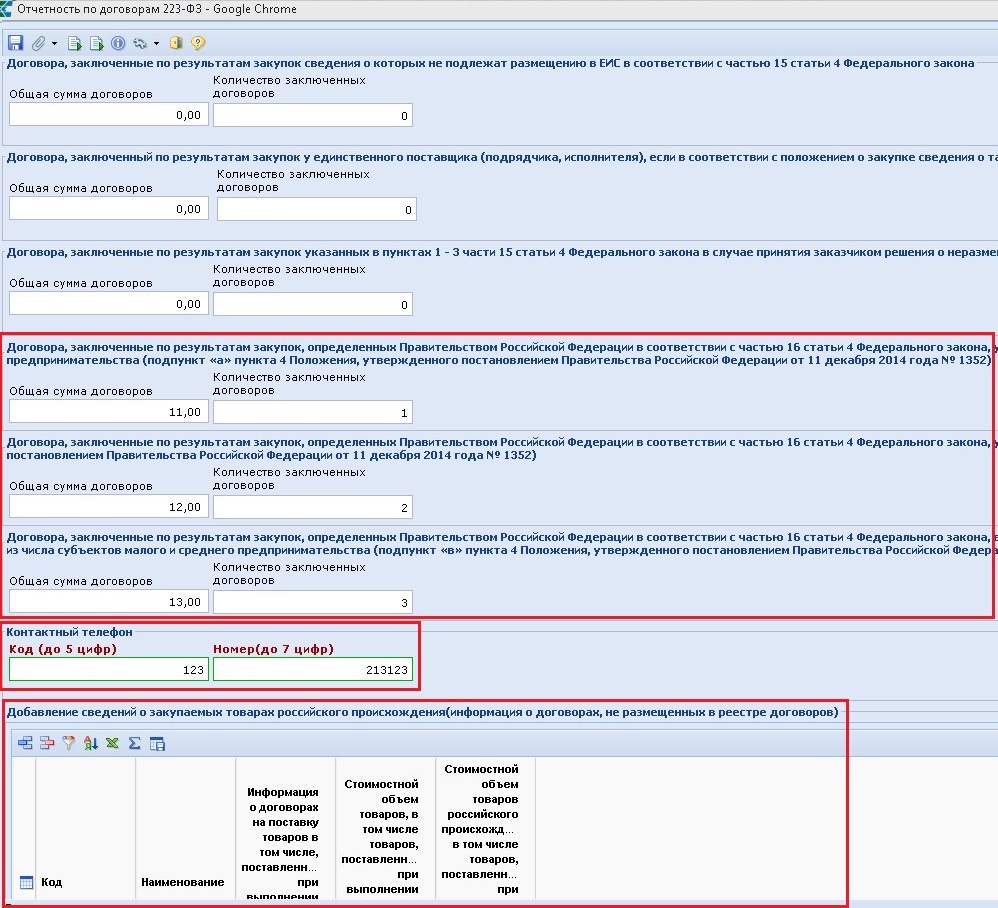
Task: Click the Наименование column header
Action: [x=182, y=882]
